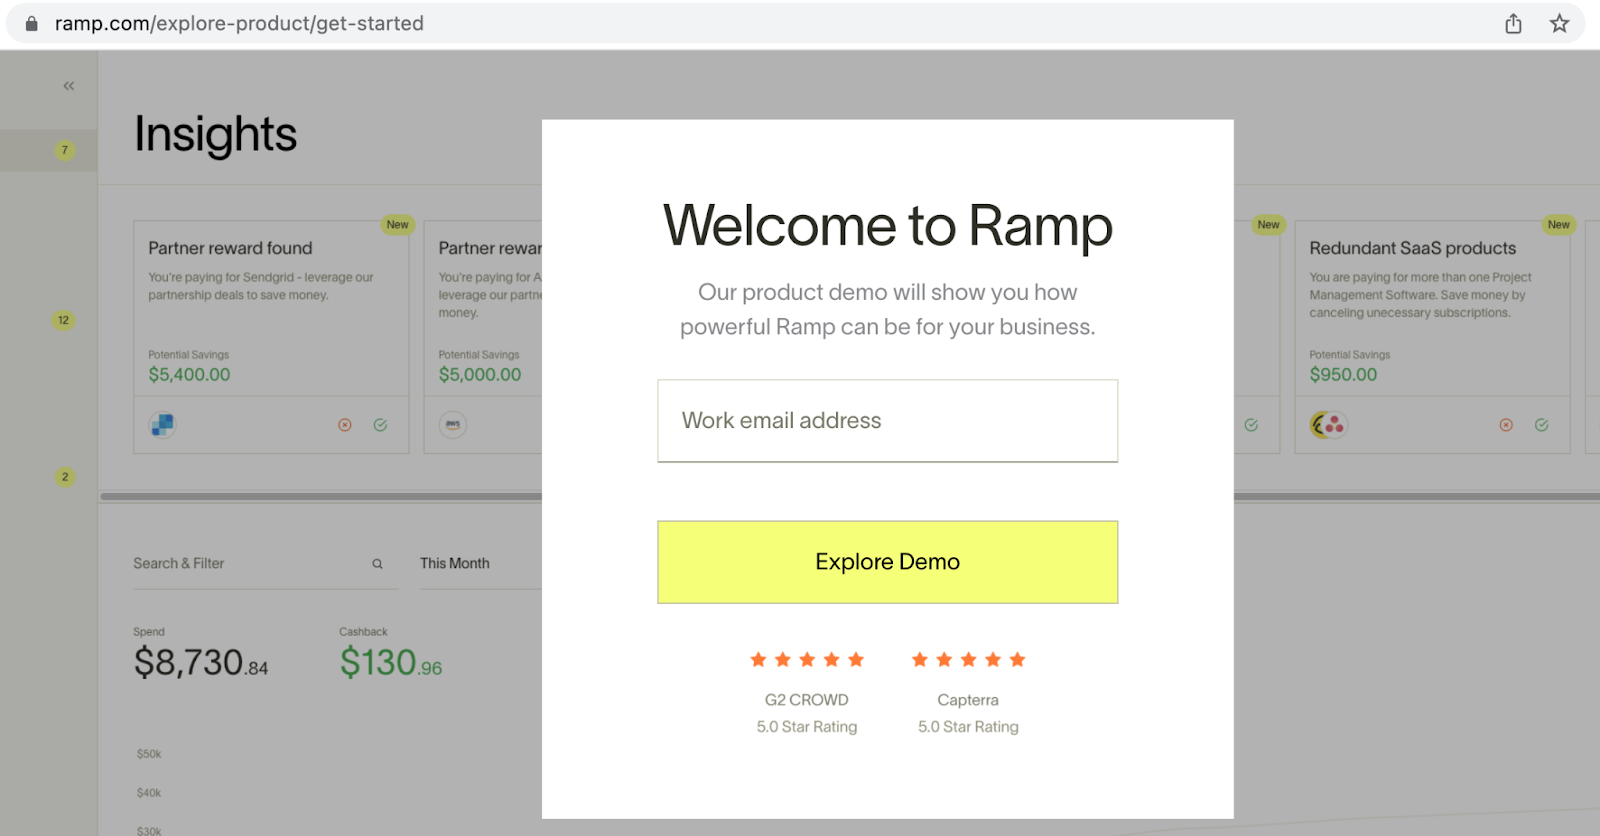Click the sidebar badge showing 12
The width and height of the screenshot is (1600, 836).
(64, 321)
